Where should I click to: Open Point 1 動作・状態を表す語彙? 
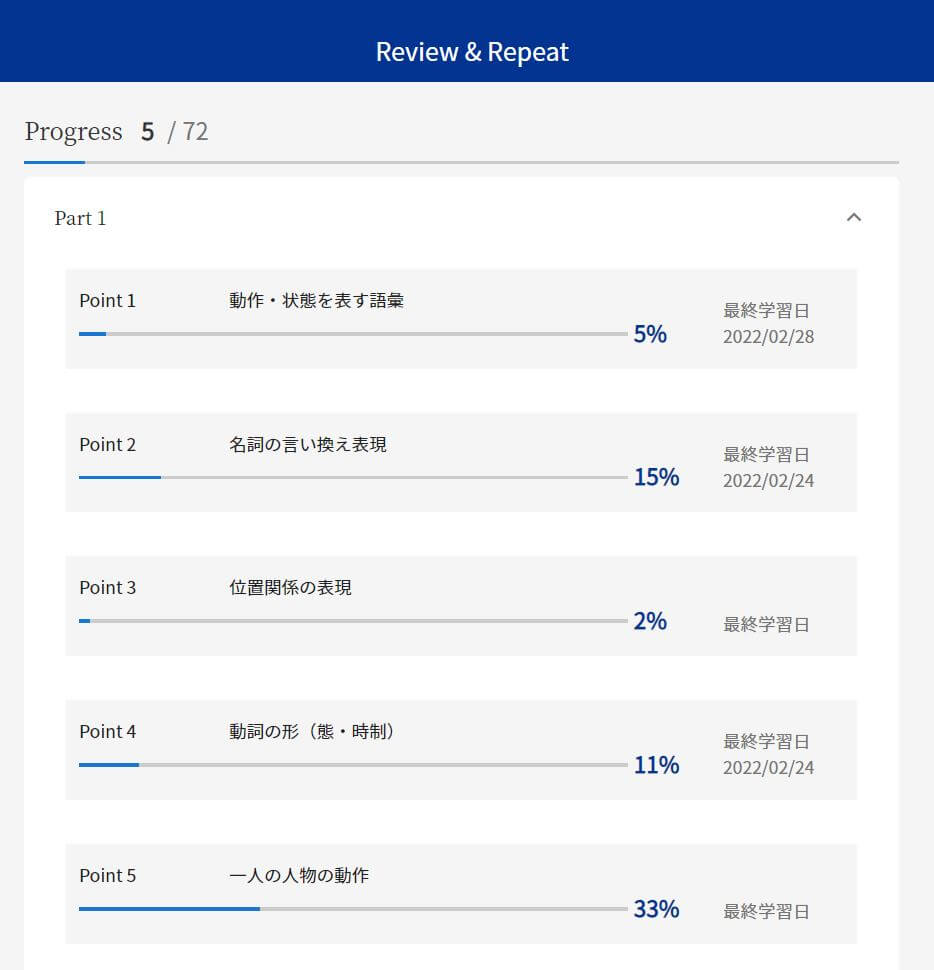[x=461, y=319]
